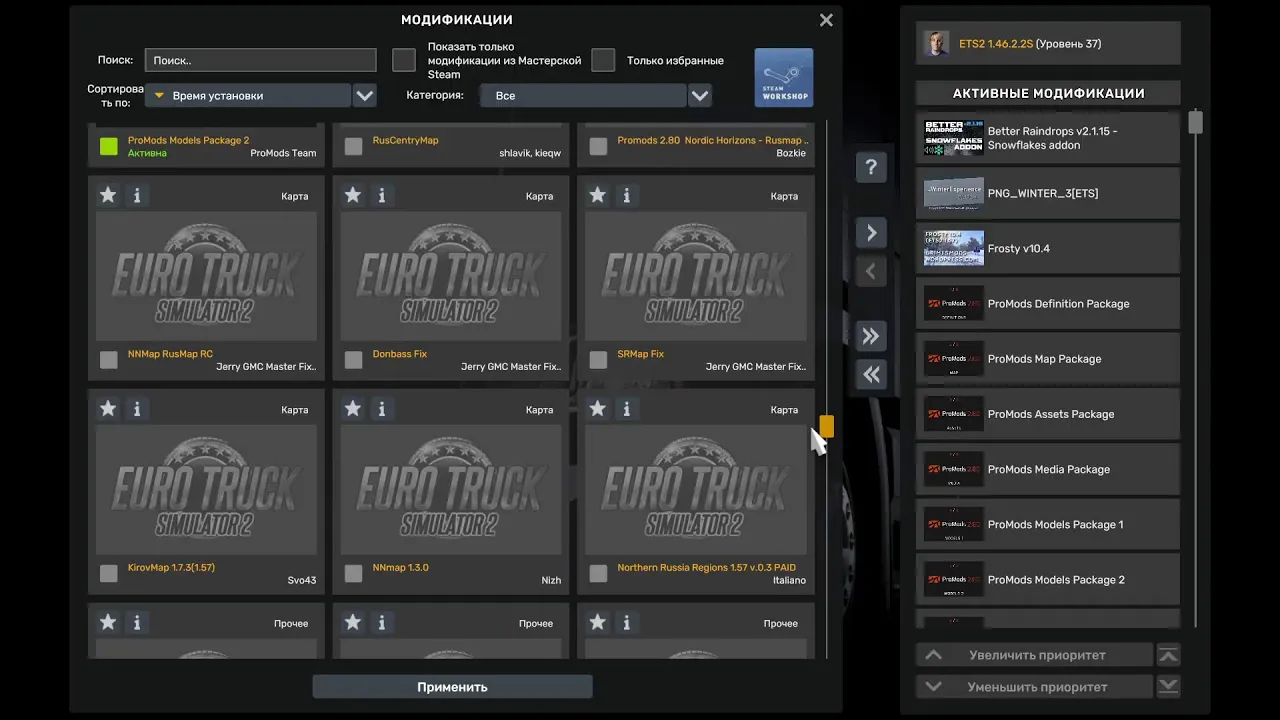Screen dimensions: 1280x720
Task: Favorite the SRMap Fix mod star
Action: 598,195
